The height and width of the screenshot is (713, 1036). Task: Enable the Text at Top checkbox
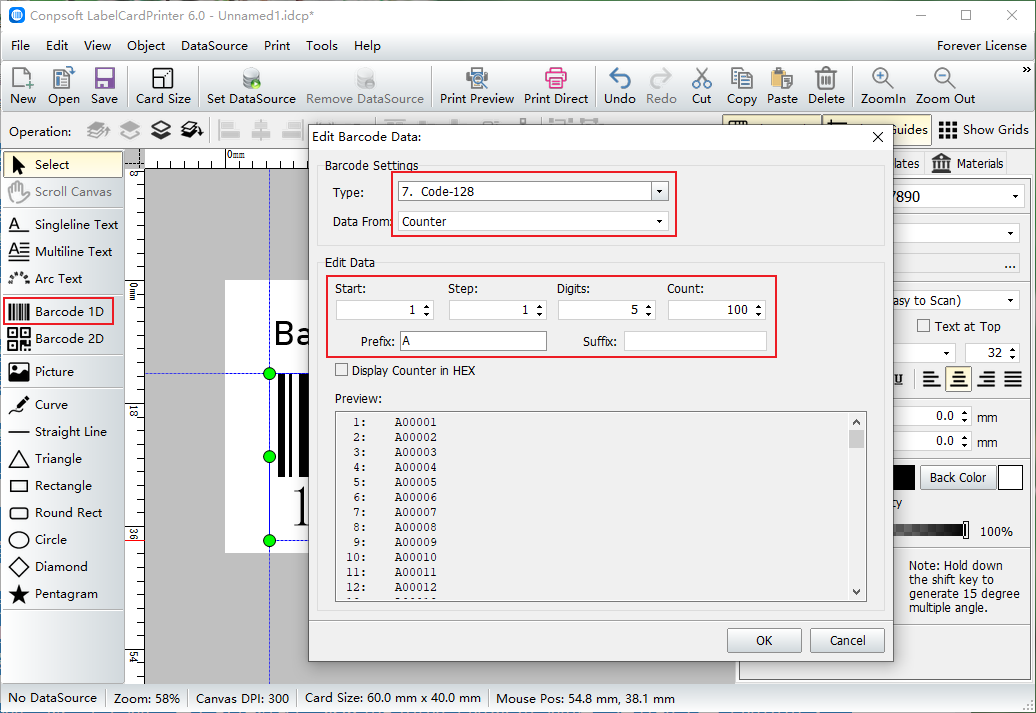924,326
